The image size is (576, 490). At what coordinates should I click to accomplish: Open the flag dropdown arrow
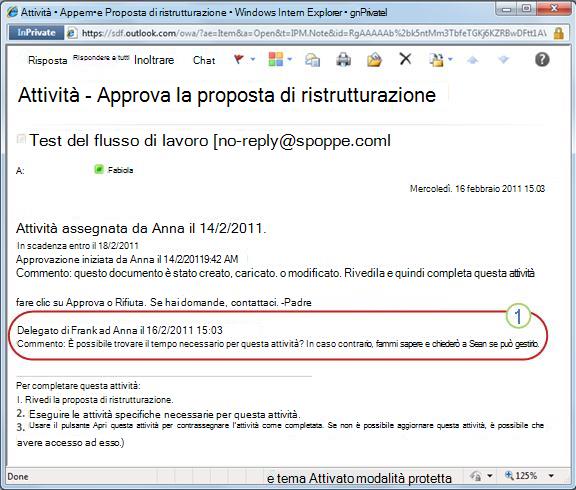[x=253, y=59]
